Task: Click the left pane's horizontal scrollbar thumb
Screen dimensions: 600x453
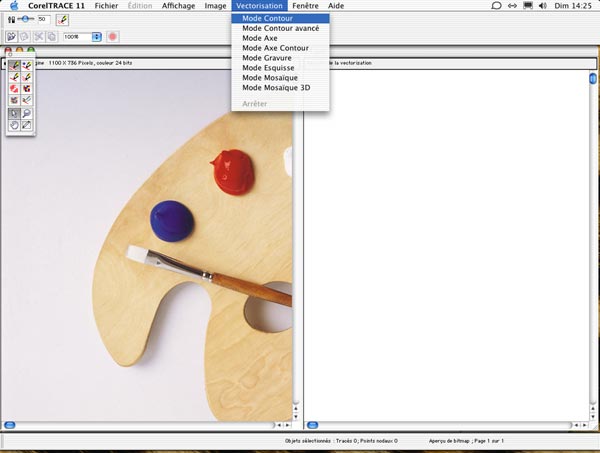Action: click(10, 426)
